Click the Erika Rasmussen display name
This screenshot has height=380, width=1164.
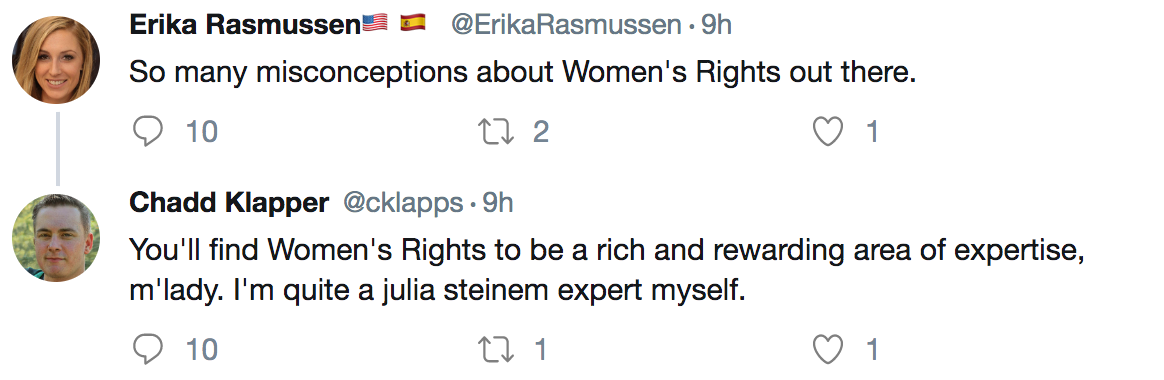245,24
